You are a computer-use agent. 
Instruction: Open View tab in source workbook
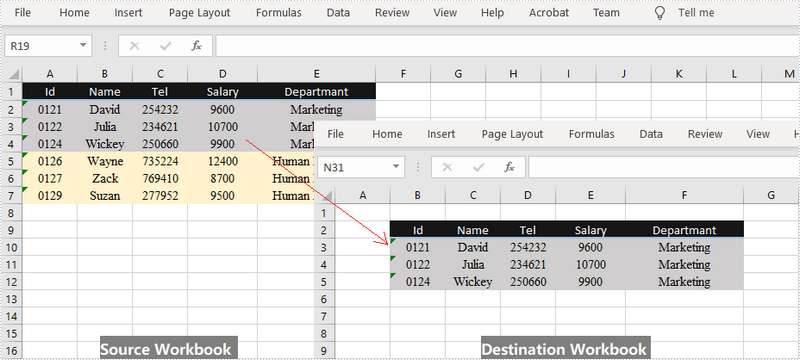point(445,13)
